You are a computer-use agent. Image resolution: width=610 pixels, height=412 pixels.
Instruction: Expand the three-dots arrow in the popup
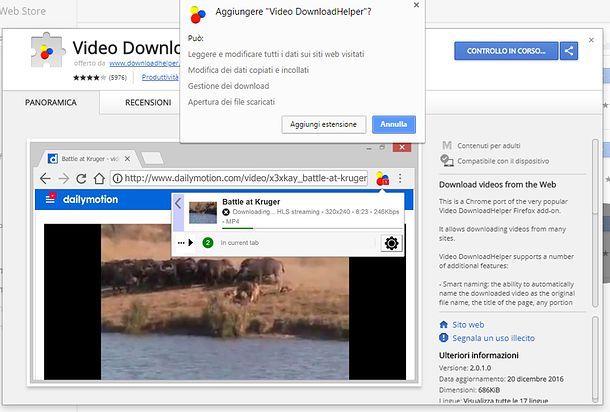click(186, 243)
